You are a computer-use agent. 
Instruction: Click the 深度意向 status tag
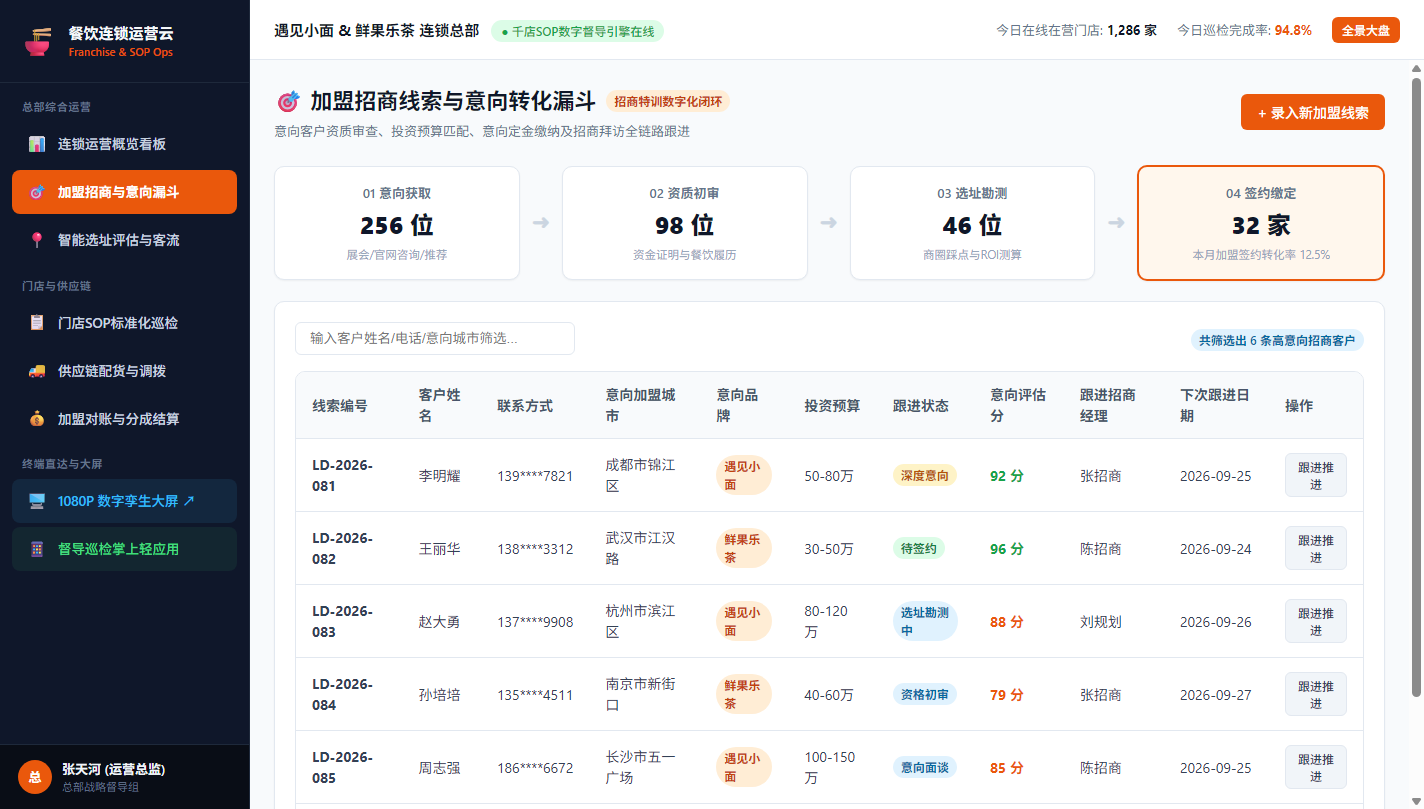pyautogui.click(x=925, y=475)
